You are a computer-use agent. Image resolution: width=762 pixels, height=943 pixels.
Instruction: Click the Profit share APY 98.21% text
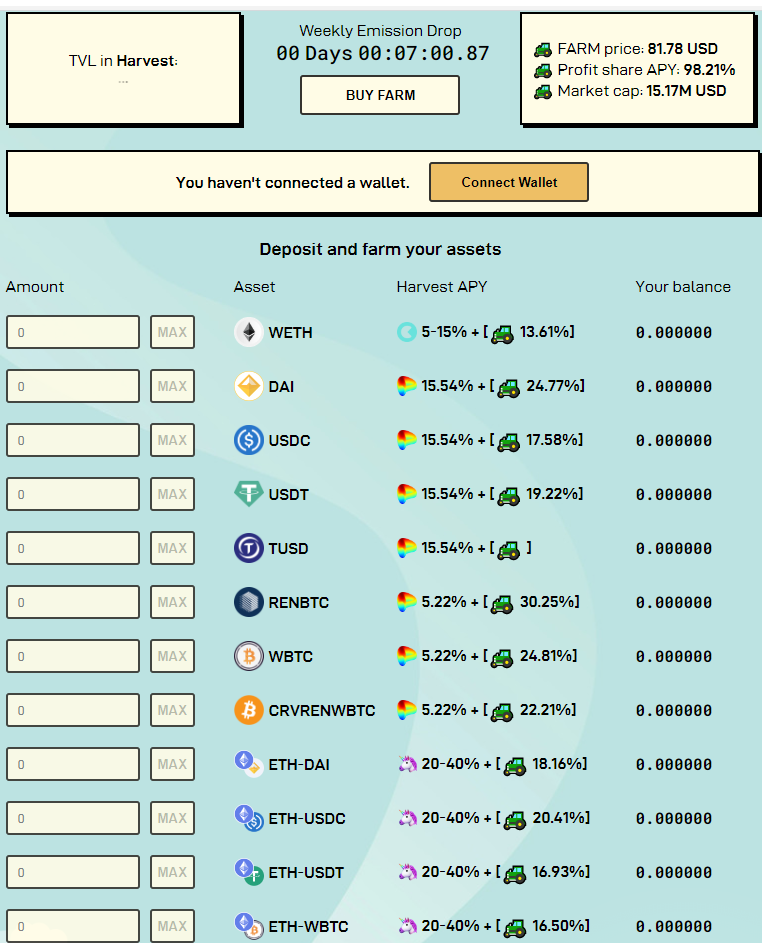646,70
